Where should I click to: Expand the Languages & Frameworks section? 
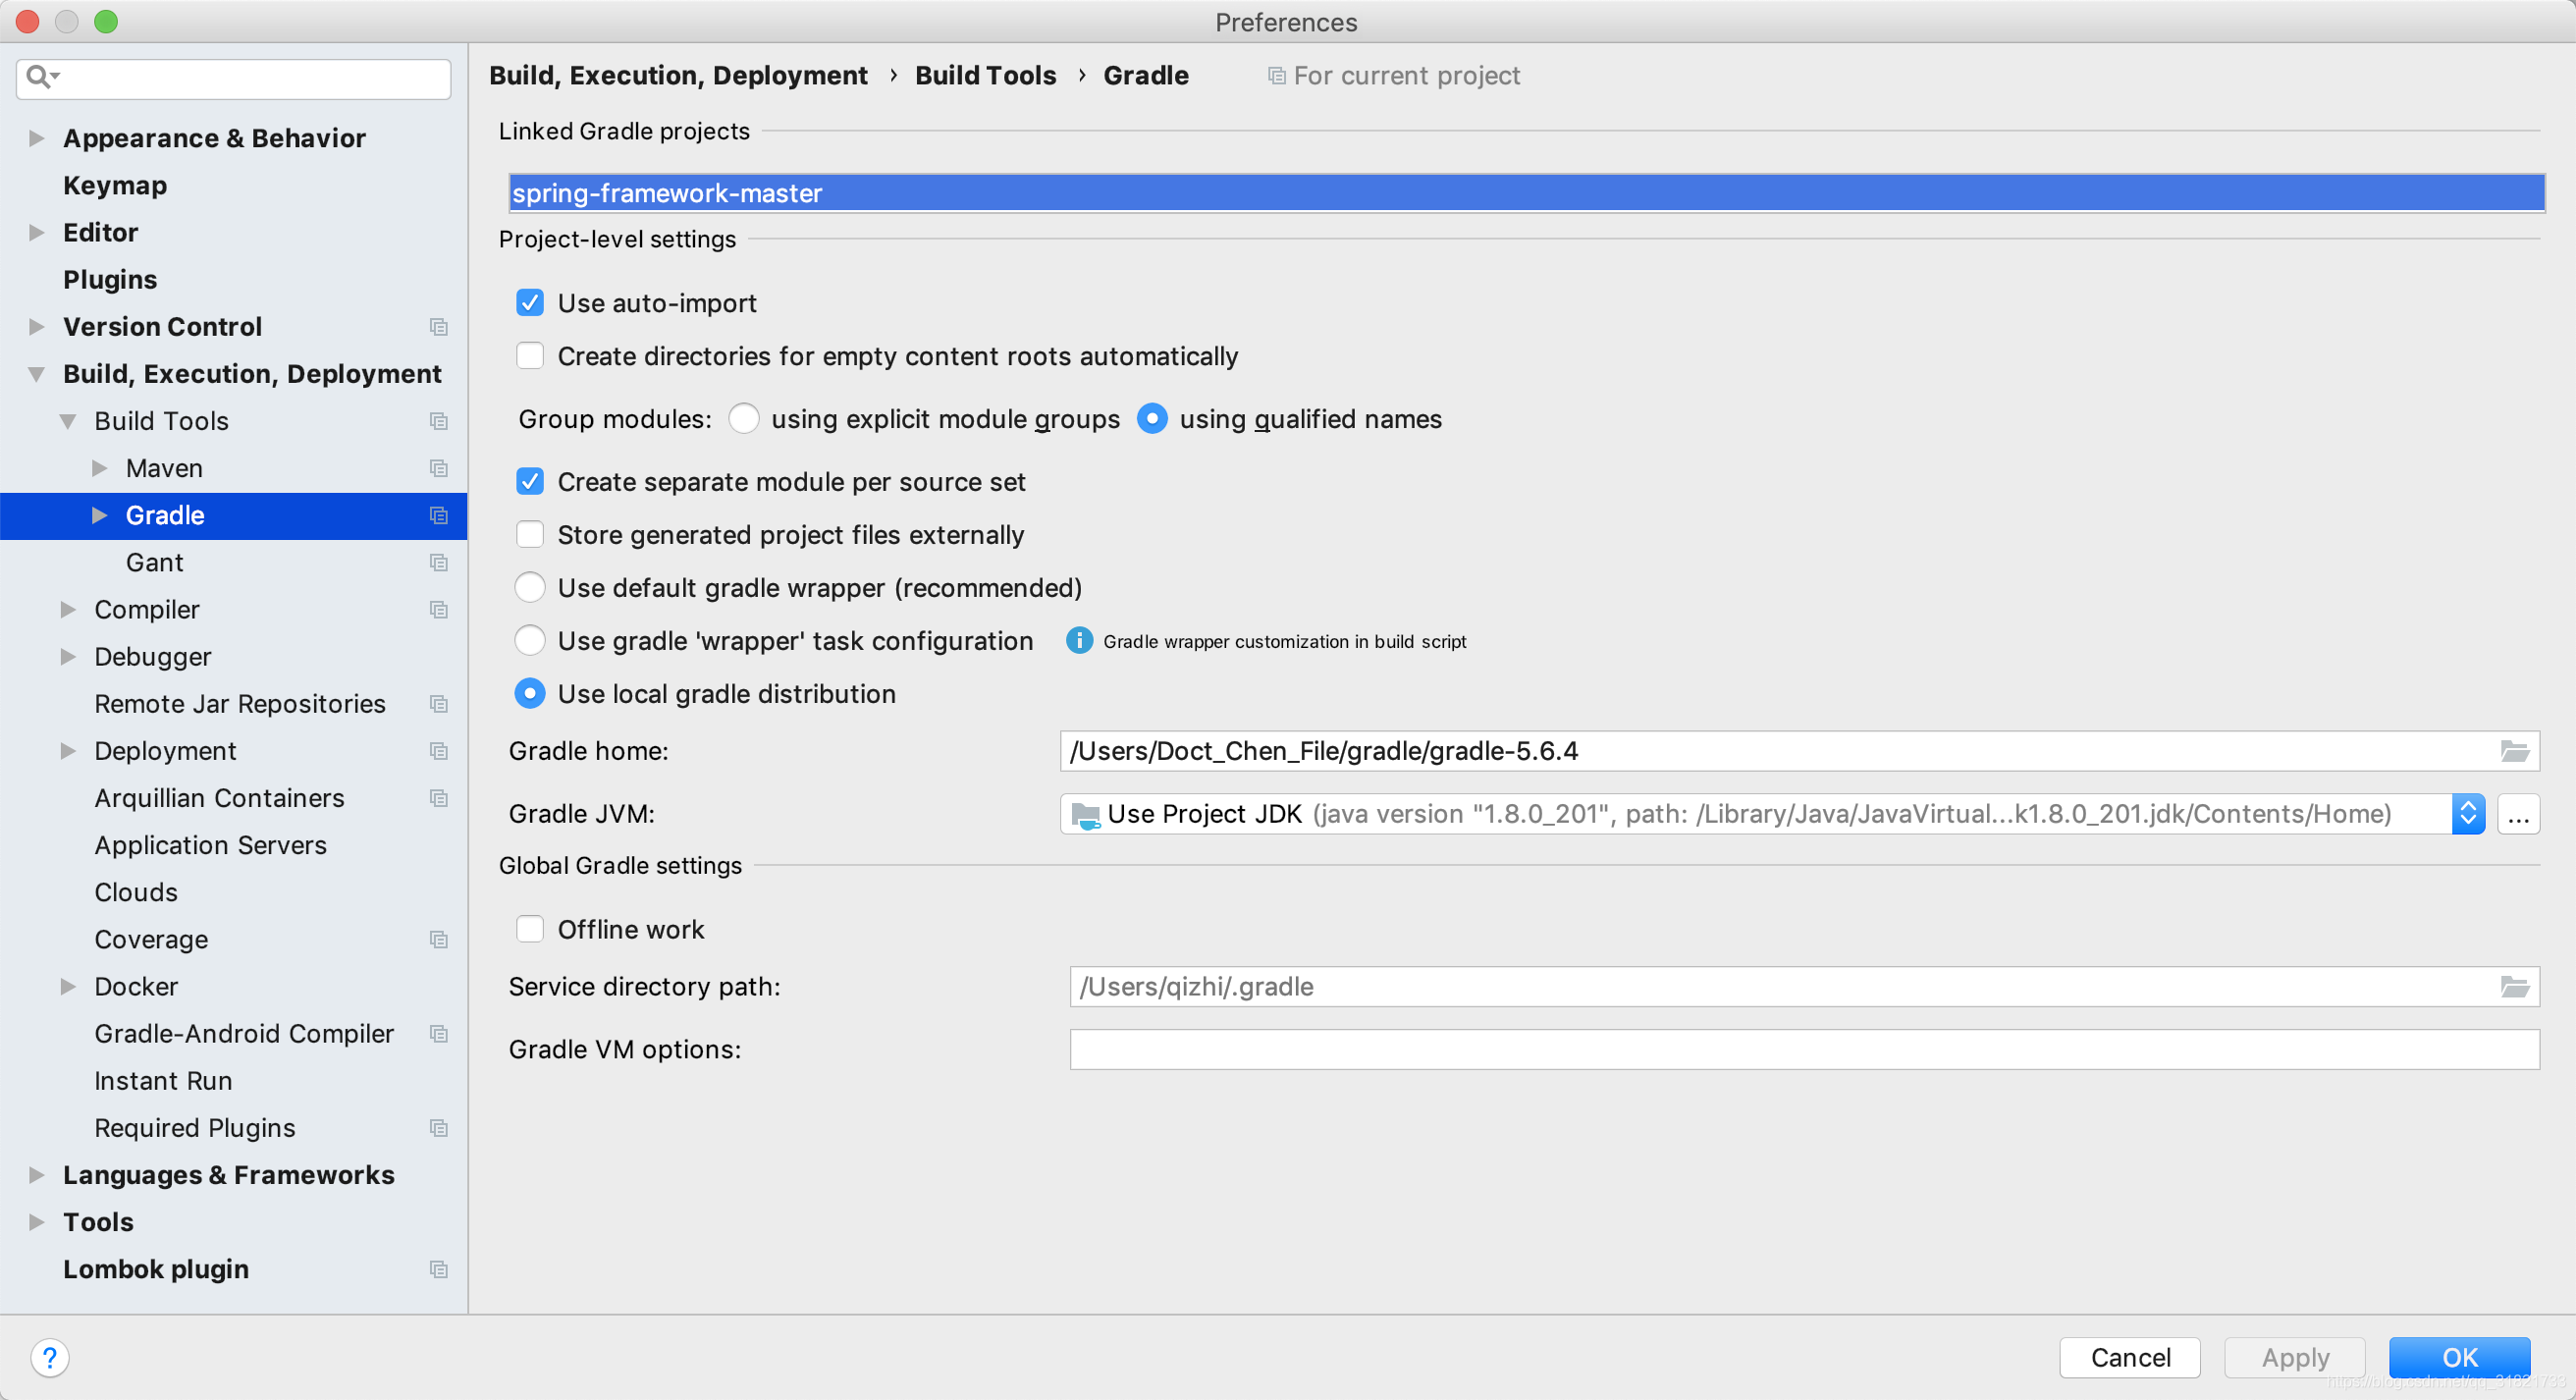(x=38, y=1174)
